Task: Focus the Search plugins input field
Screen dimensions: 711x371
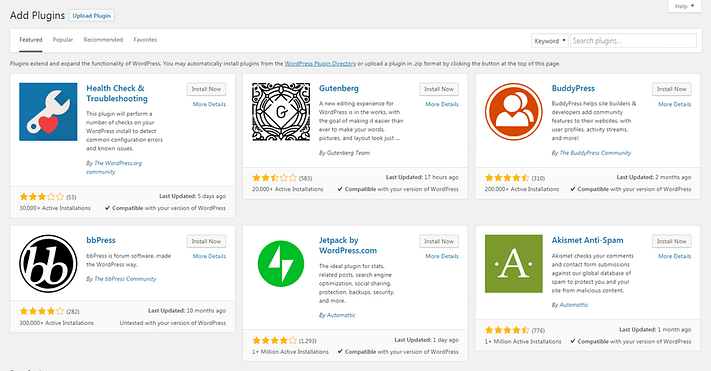Action: (633, 41)
